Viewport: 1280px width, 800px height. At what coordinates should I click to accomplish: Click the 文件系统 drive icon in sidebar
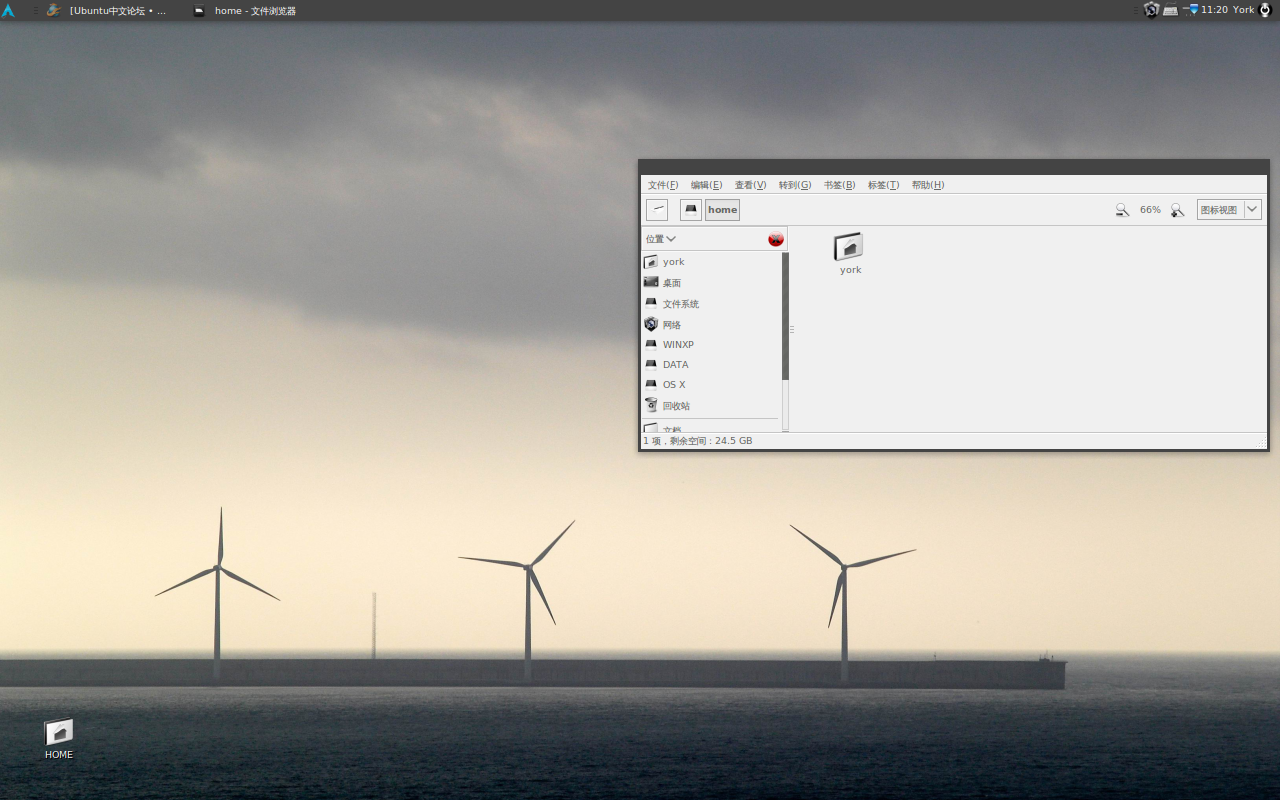coord(651,303)
